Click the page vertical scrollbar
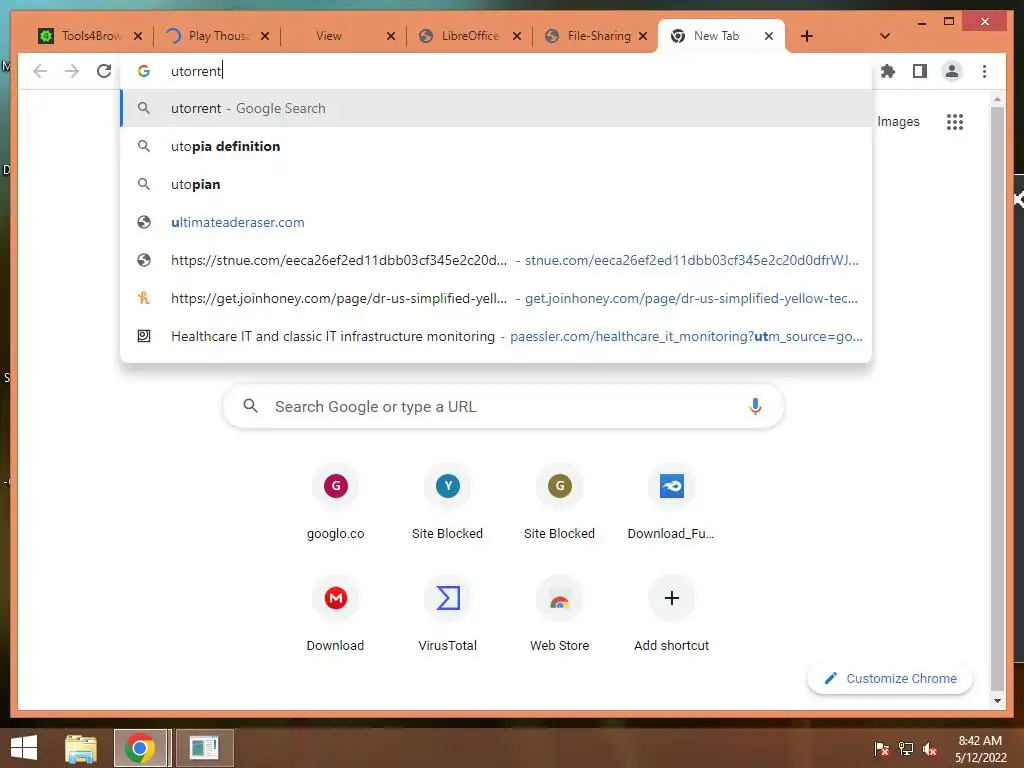The image size is (1024, 768). pyautogui.click(x=997, y=398)
